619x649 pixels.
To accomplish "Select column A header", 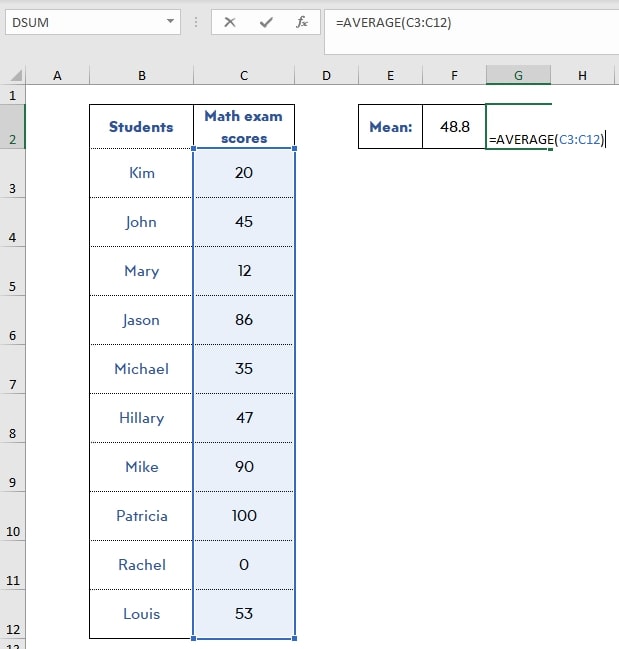I will point(58,75).
